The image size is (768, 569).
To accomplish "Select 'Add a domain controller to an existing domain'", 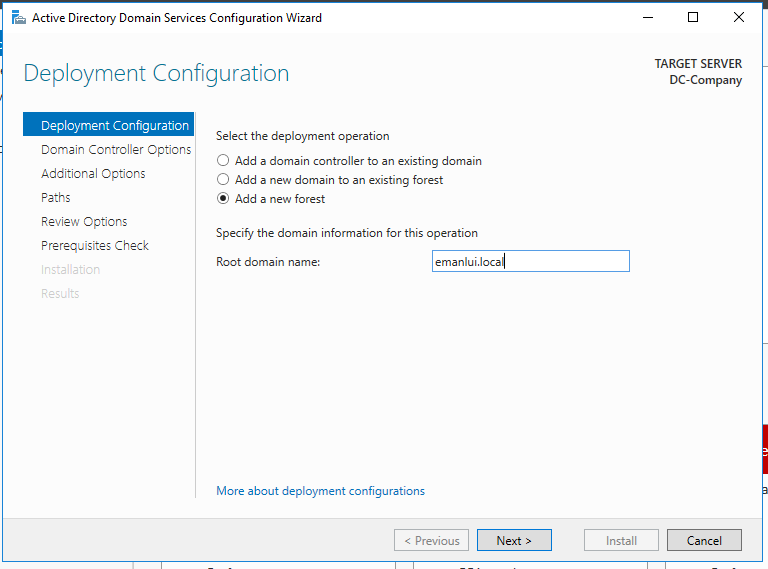I will click(223, 161).
